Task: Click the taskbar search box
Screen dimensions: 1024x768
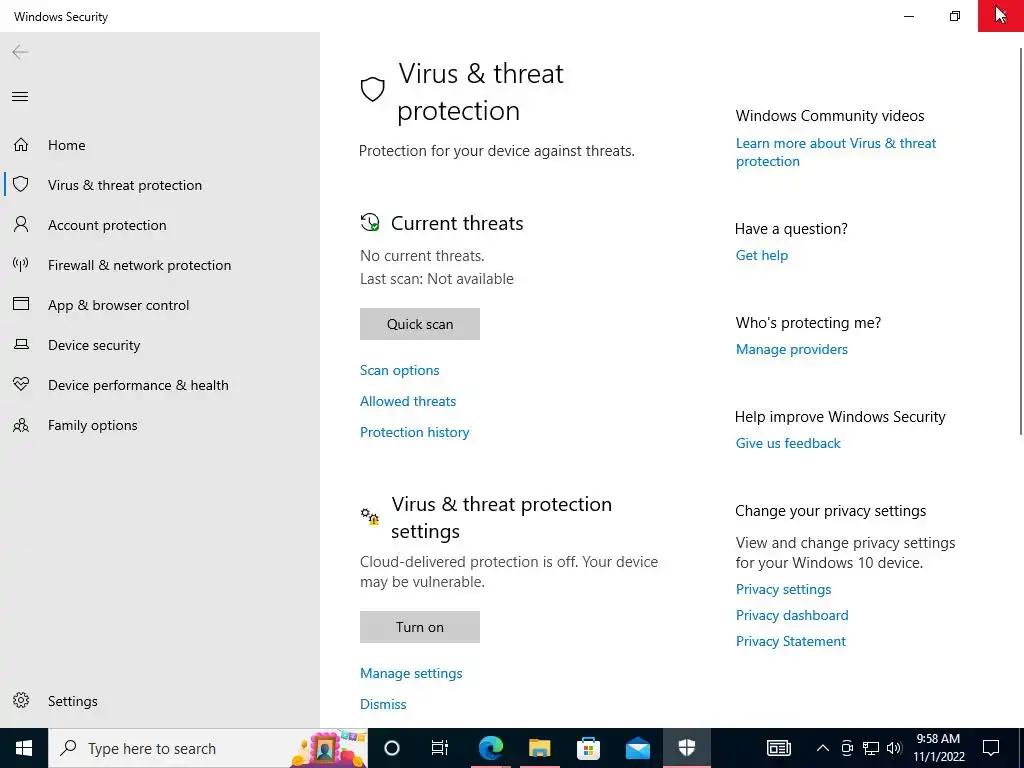Action: (x=208, y=748)
